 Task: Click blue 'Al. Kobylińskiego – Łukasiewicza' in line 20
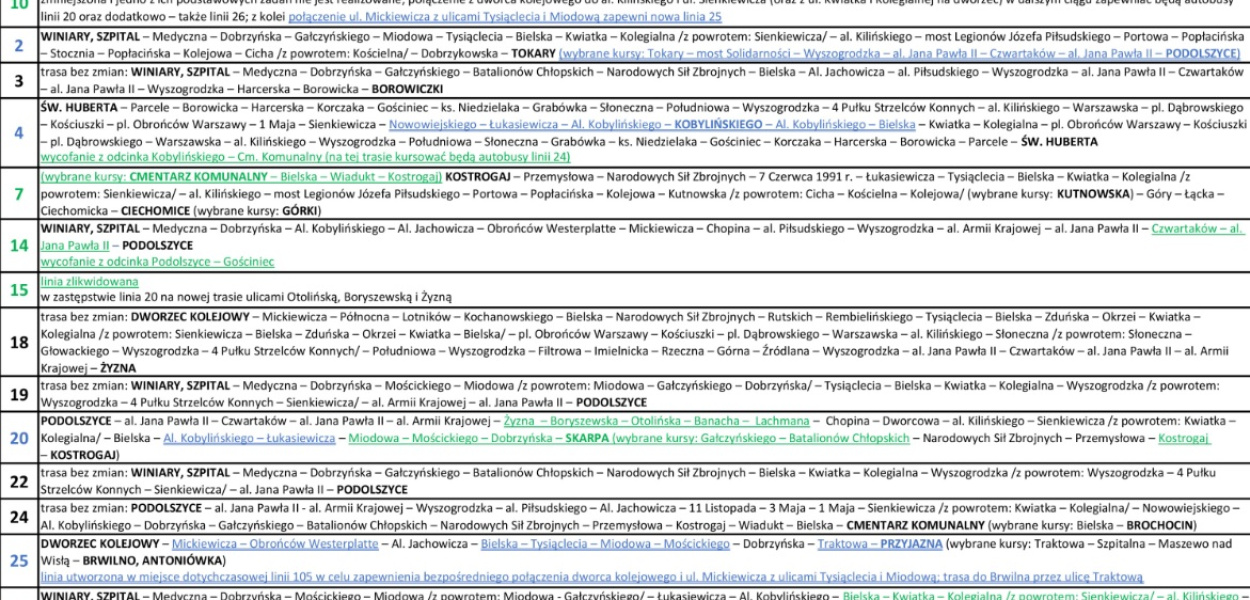point(249,439)
